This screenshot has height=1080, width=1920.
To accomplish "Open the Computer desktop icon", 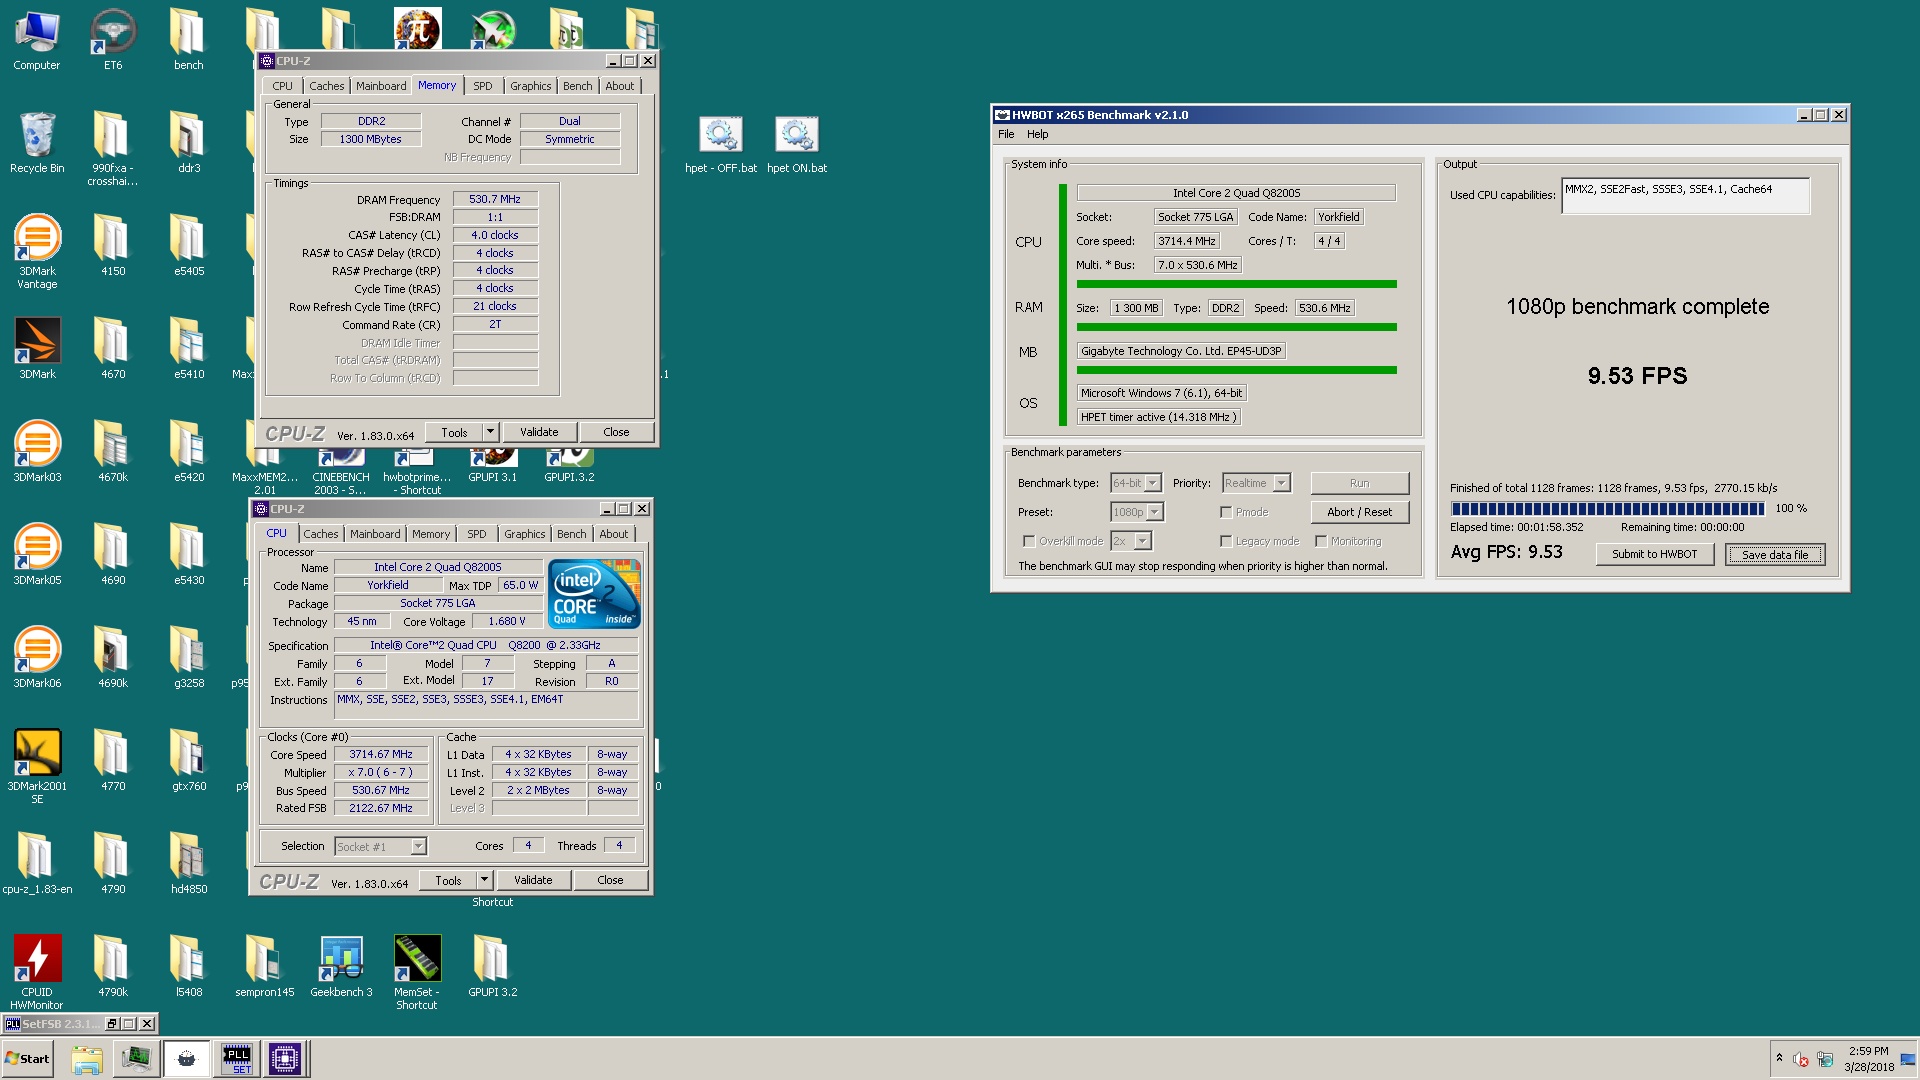I will [x=37, y=40].
